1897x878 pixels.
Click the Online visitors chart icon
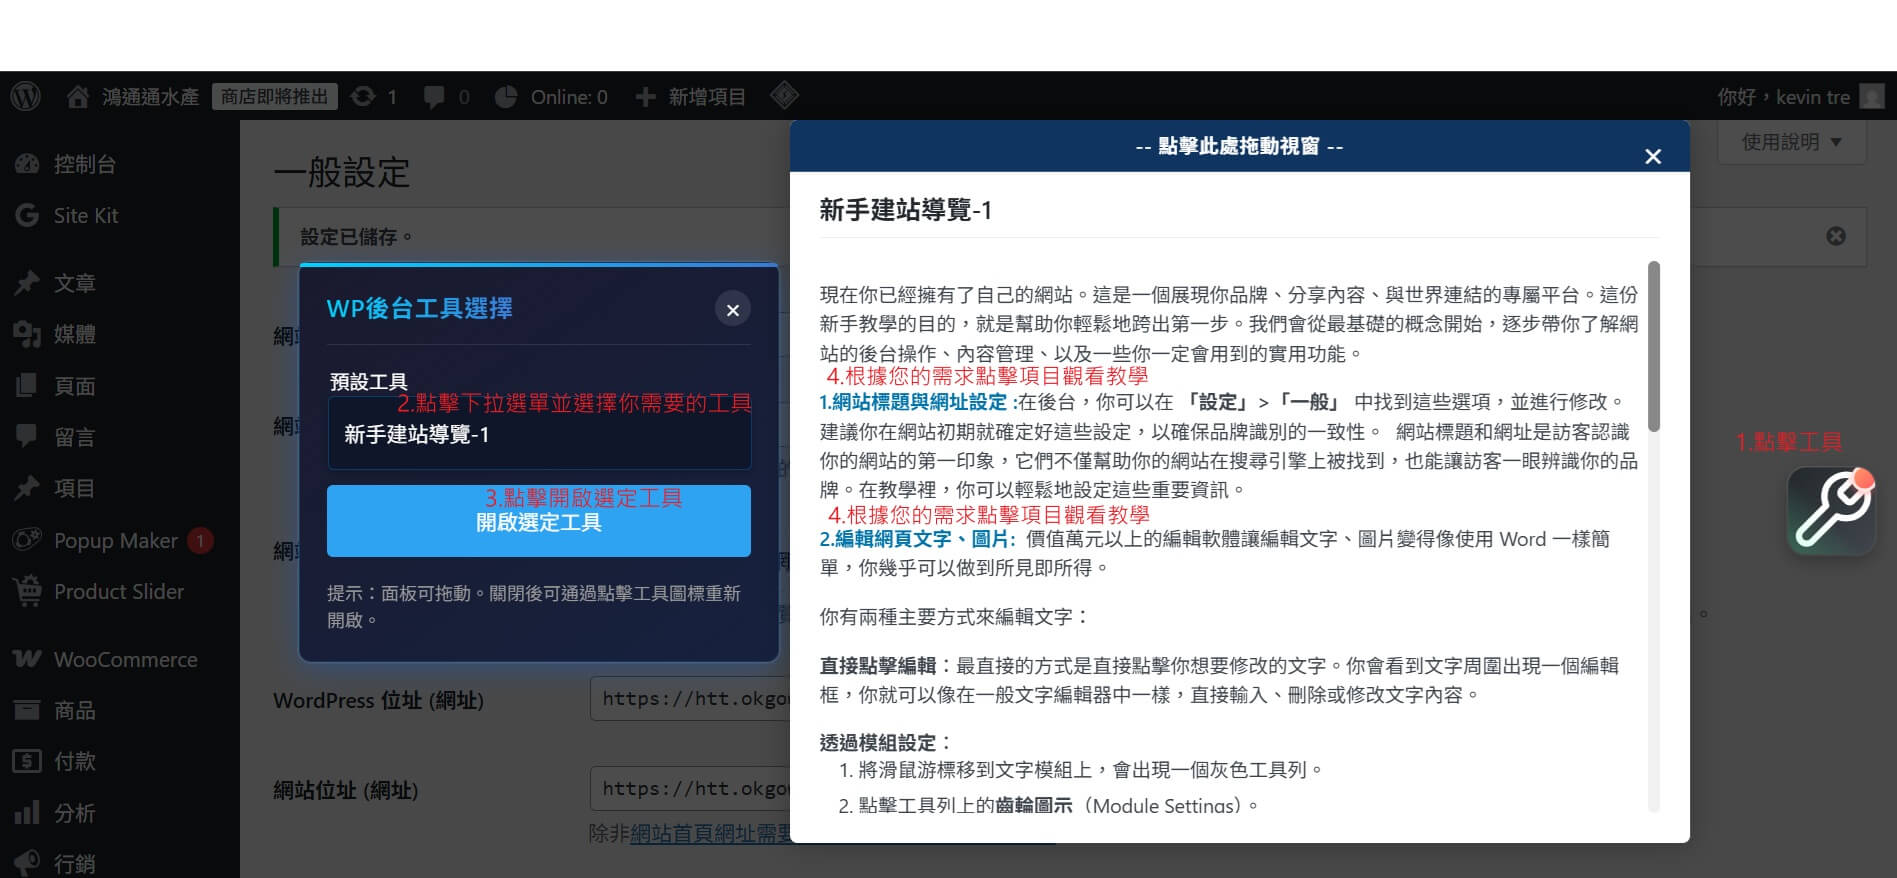point(506,96)
